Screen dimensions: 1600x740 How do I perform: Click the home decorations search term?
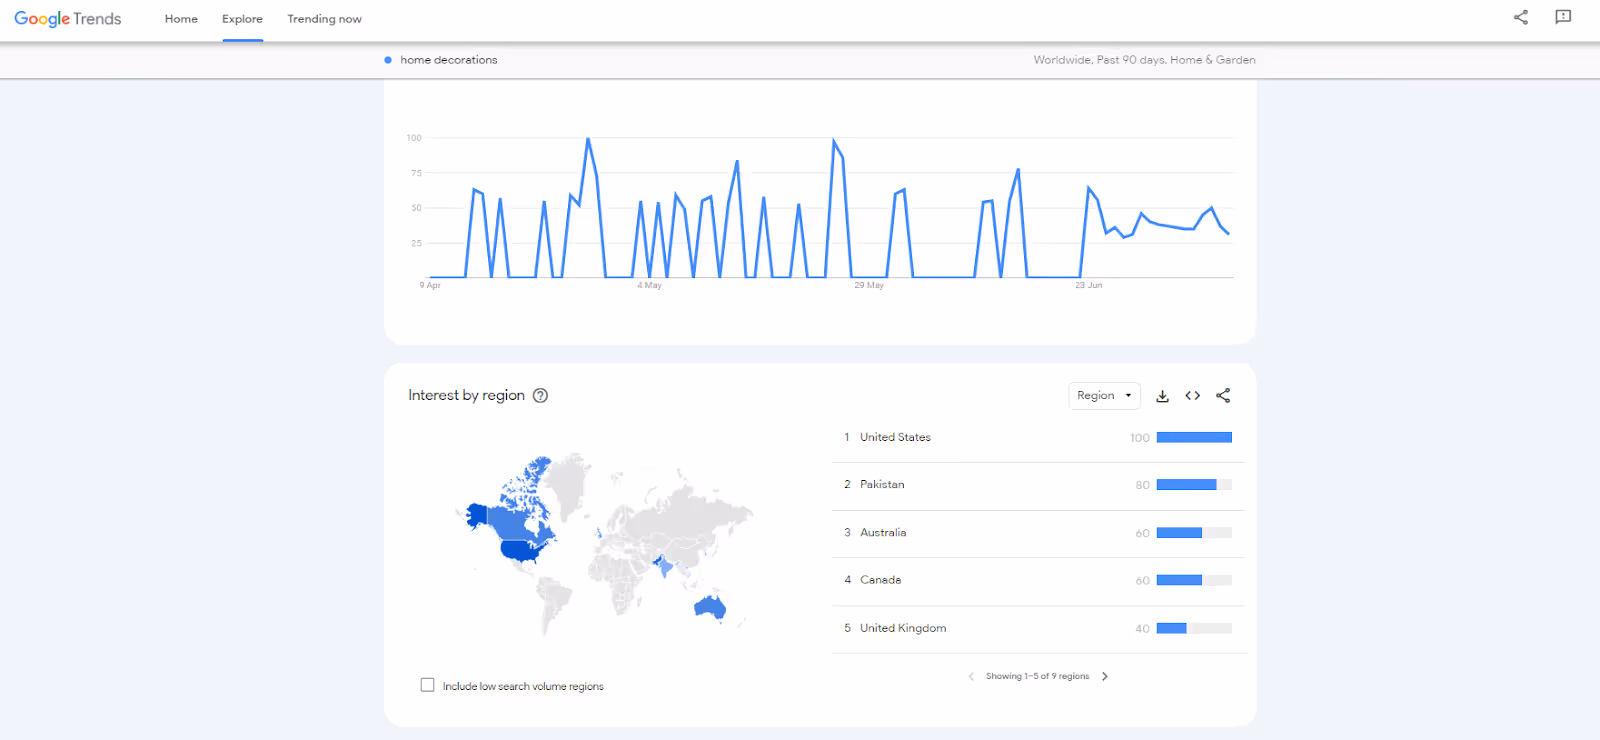(449, 60)
